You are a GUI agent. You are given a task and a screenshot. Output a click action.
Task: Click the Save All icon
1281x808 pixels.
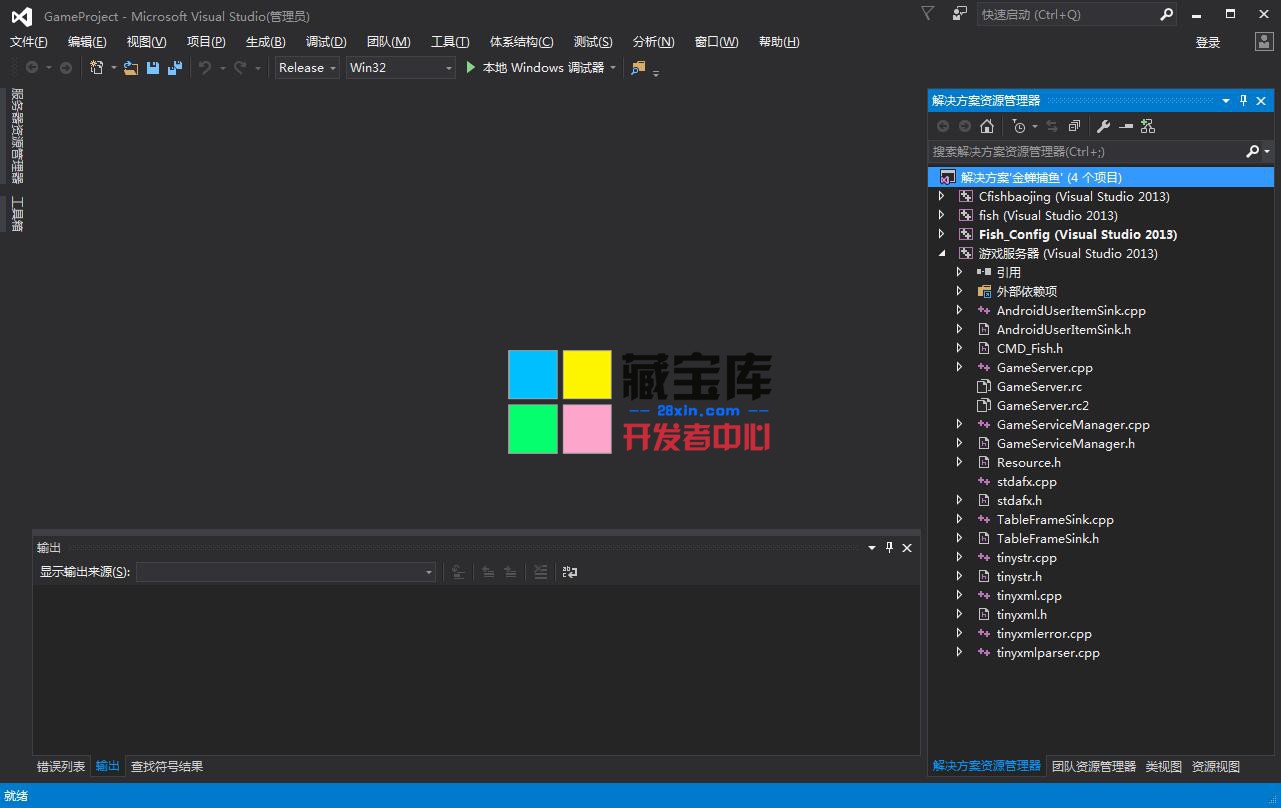point(175,68)
